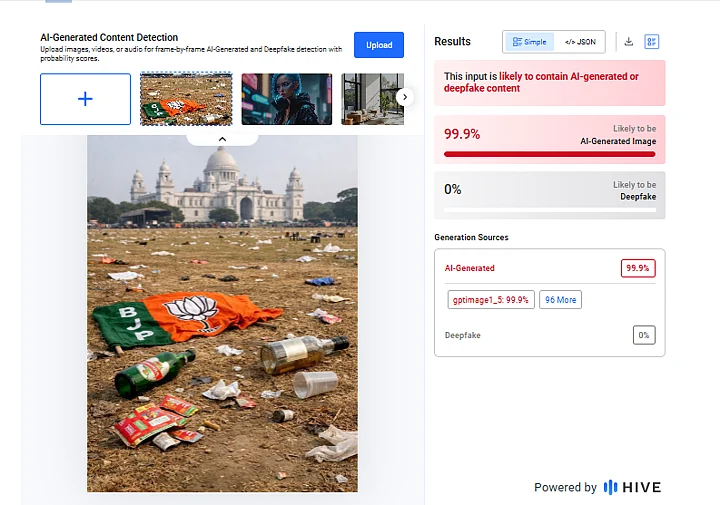Screen dimensions: 720x505
Task: Click the results layout icon beside download
Action: pos(652,42)
